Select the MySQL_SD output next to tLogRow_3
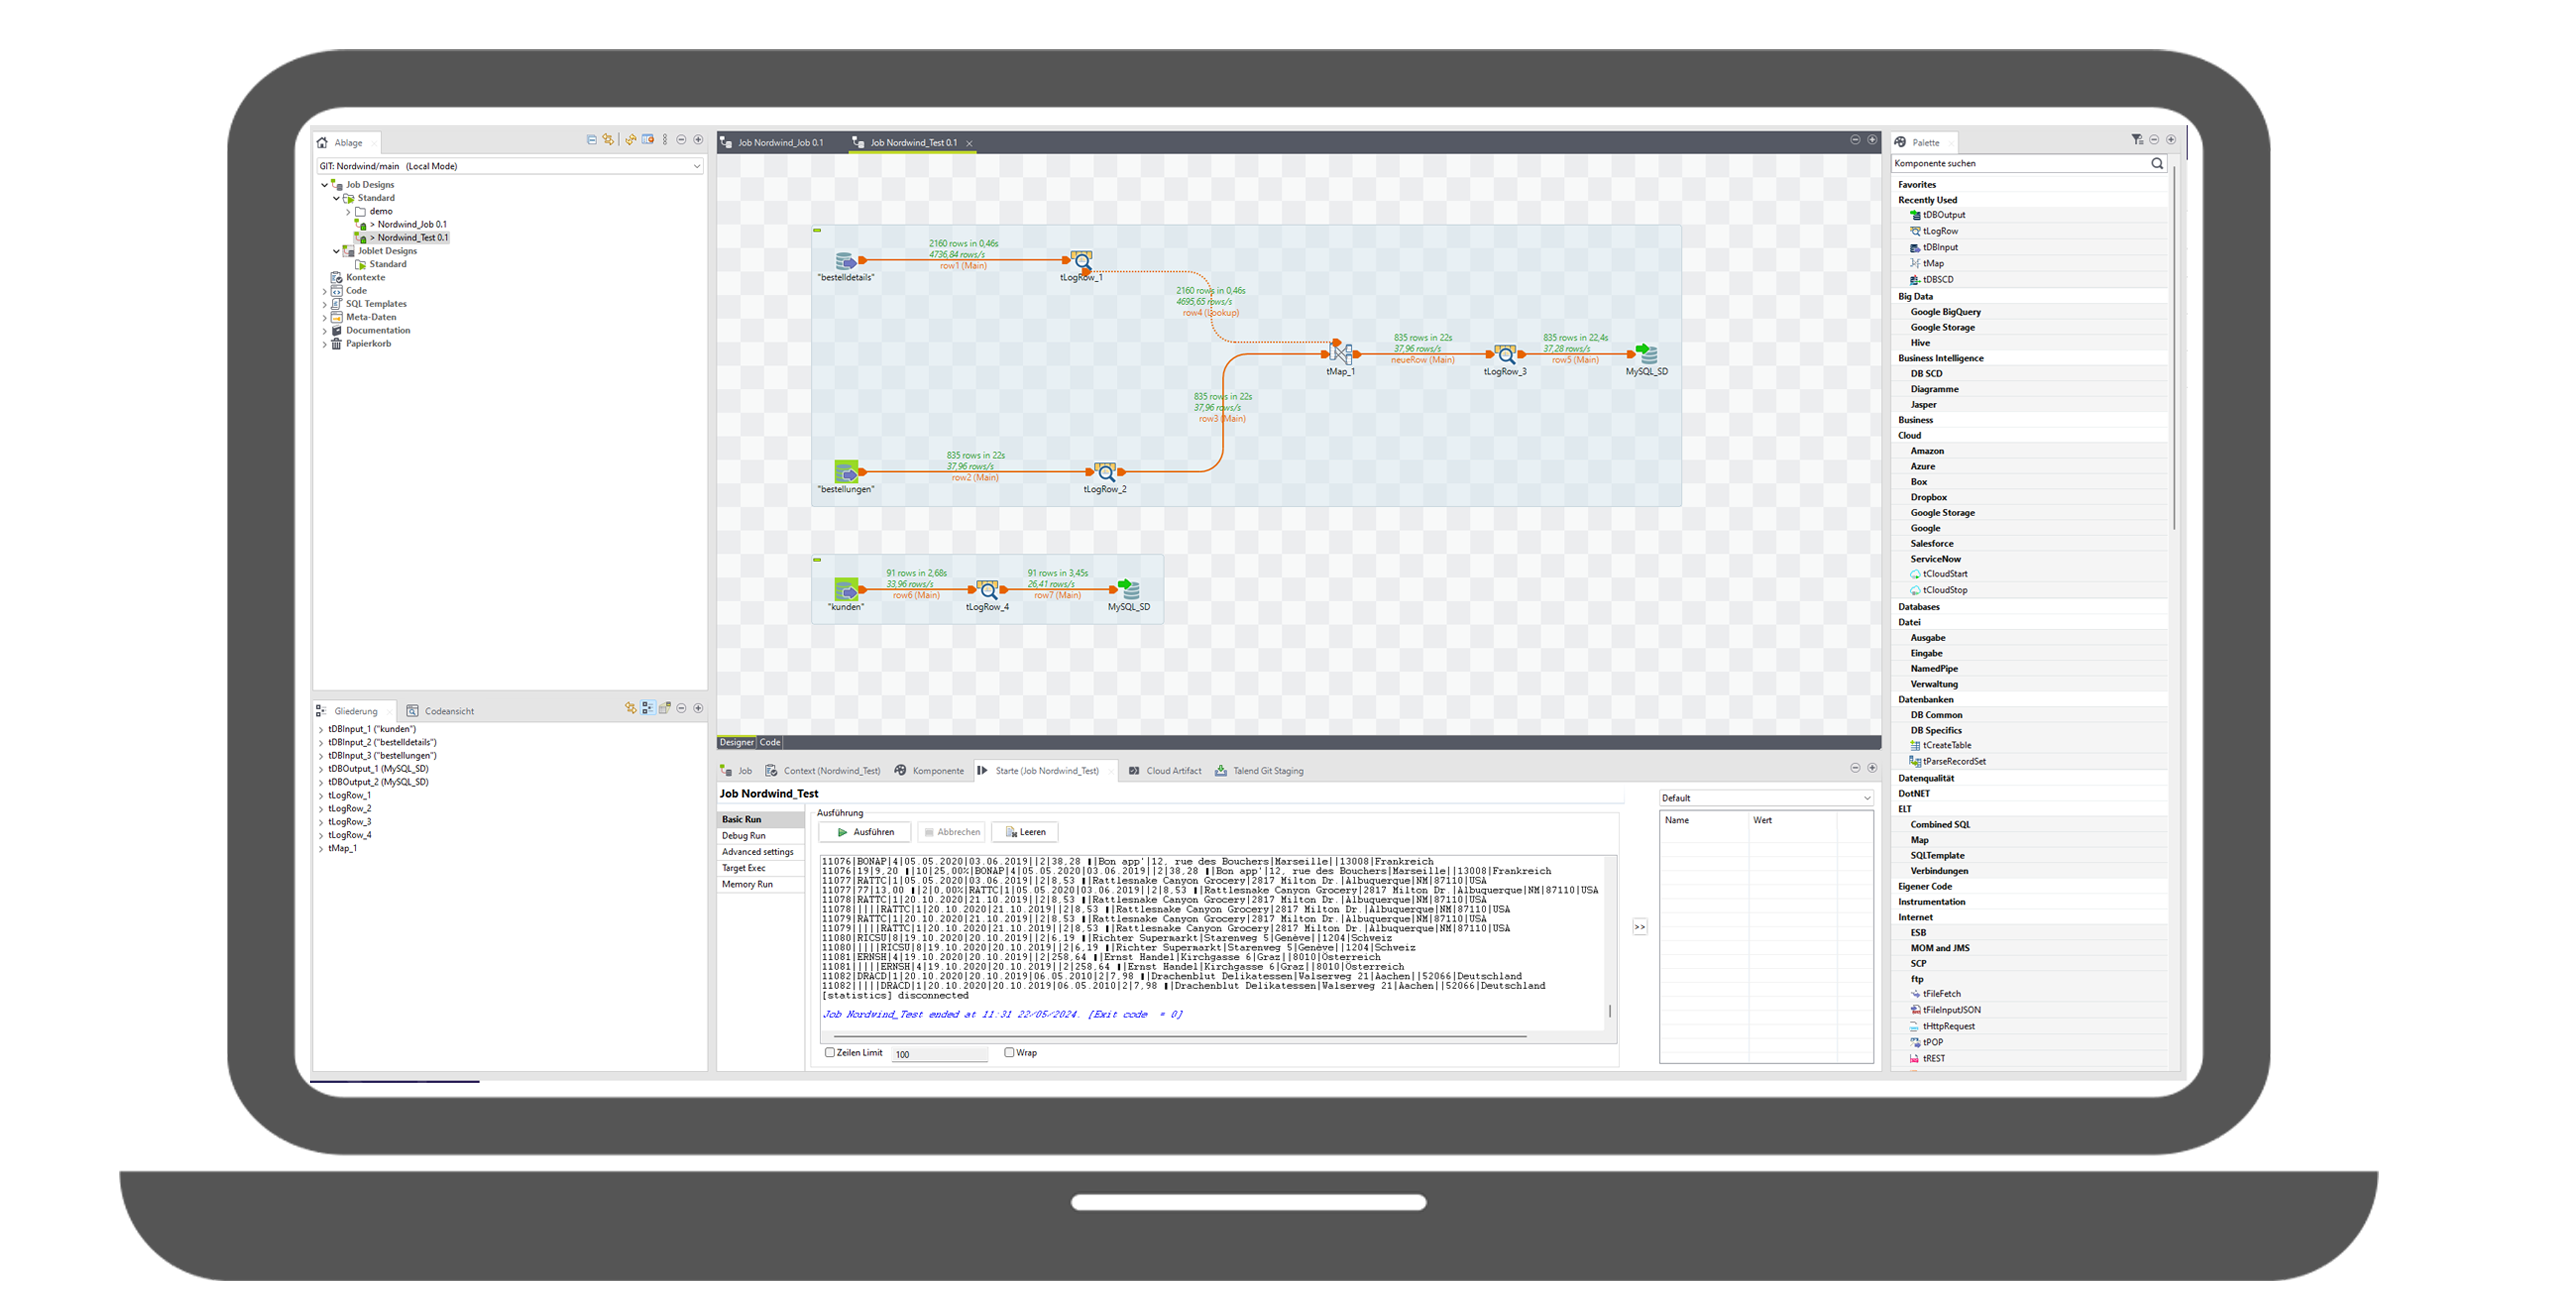Screen dimensions: 2552x1301 (1647, 354)
